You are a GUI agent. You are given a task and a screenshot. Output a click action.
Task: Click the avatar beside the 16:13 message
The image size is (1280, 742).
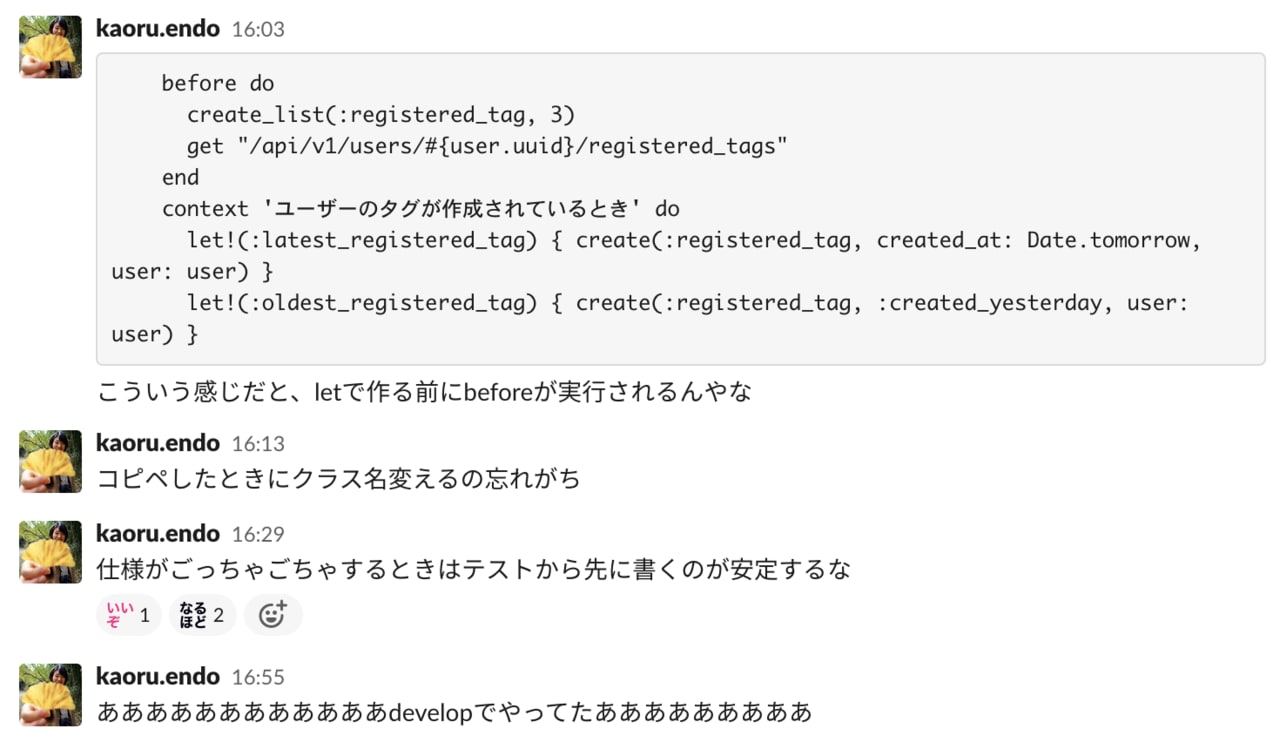click(x=50, y=461)
